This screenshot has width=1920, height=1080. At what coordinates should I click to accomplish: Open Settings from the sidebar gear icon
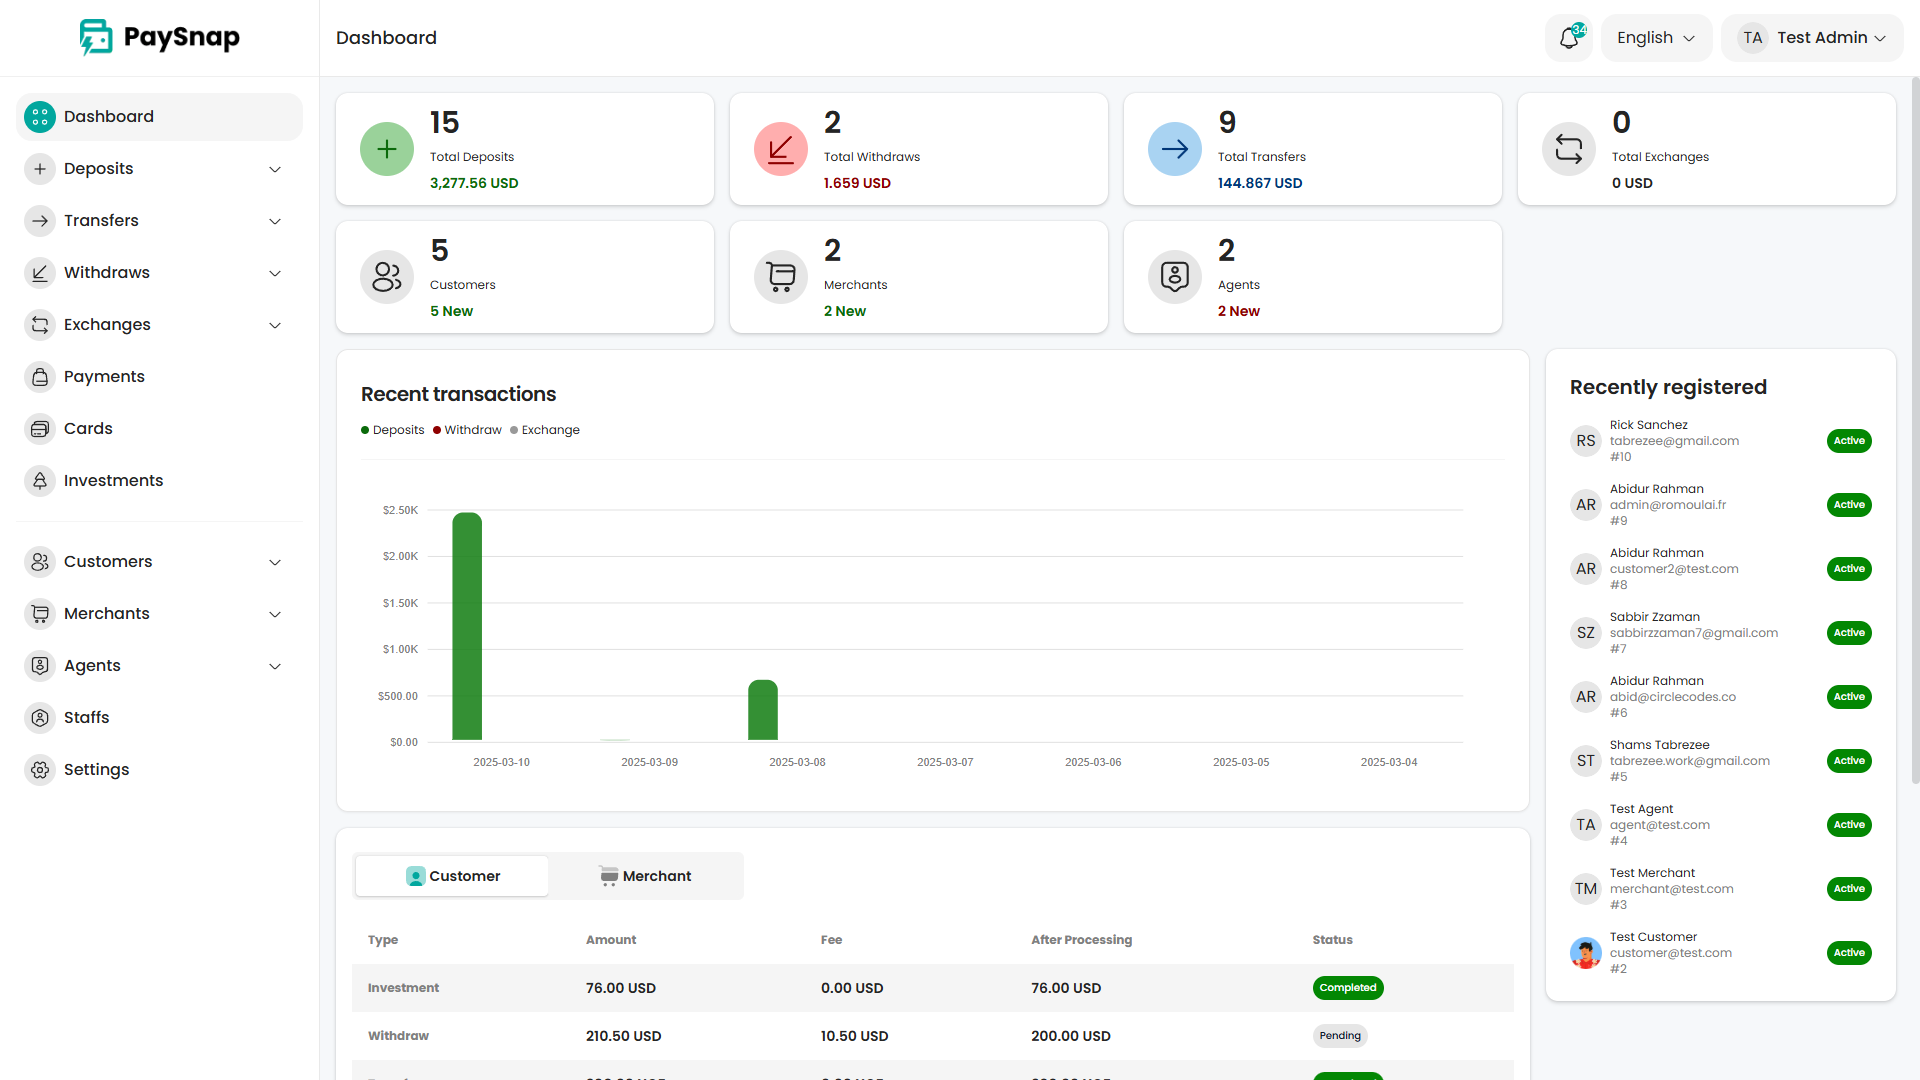pos(40,770)
